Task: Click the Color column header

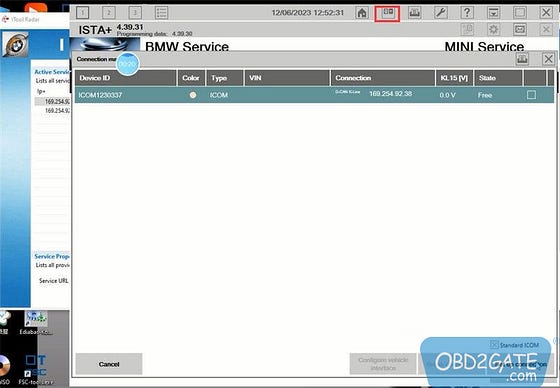Action: point(191,78)
